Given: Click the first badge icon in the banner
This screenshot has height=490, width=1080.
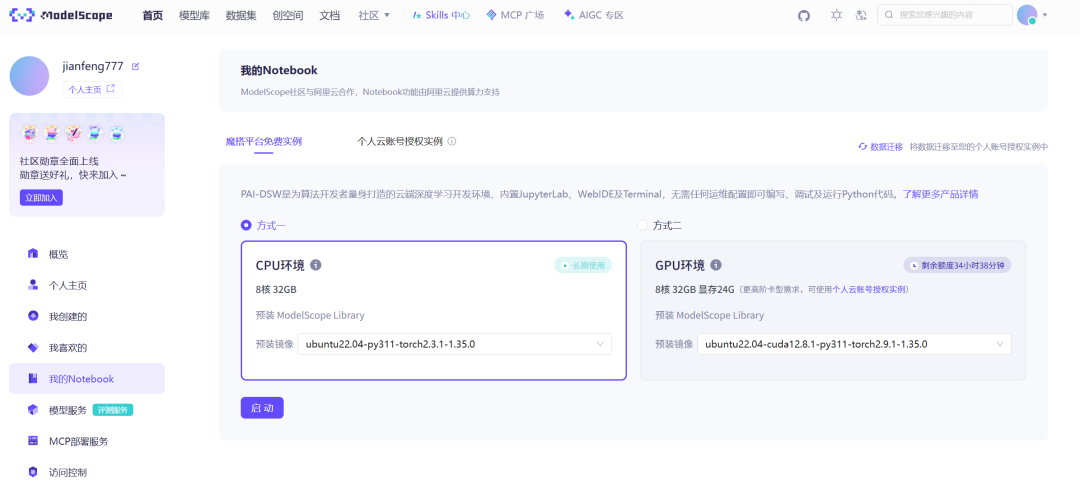Looking at the screenshot, I should click(30, 132).
